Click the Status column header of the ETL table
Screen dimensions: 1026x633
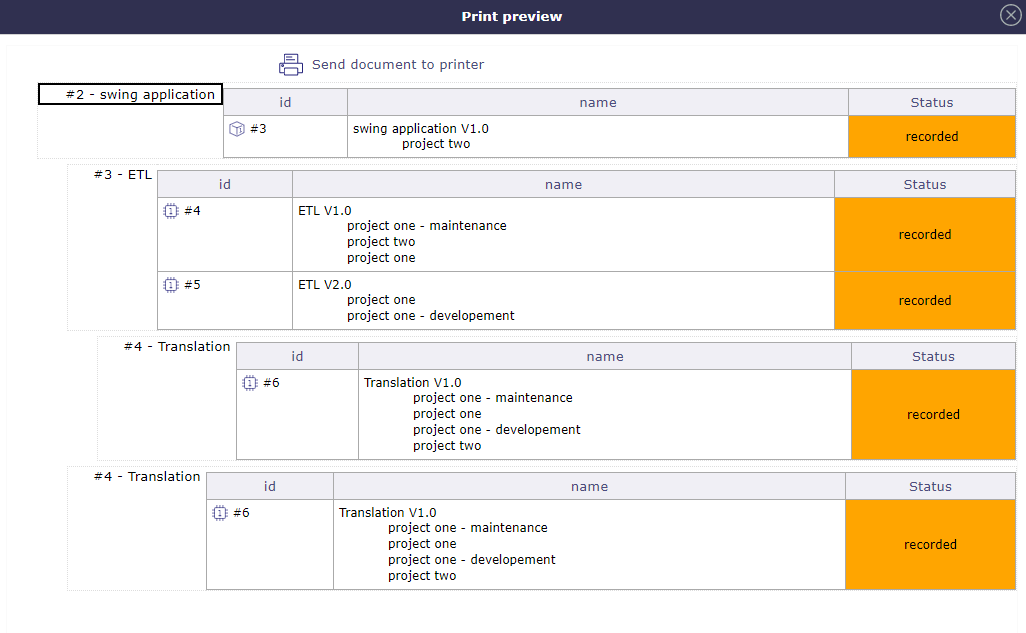pyautogui.click(x=924, y=184)
